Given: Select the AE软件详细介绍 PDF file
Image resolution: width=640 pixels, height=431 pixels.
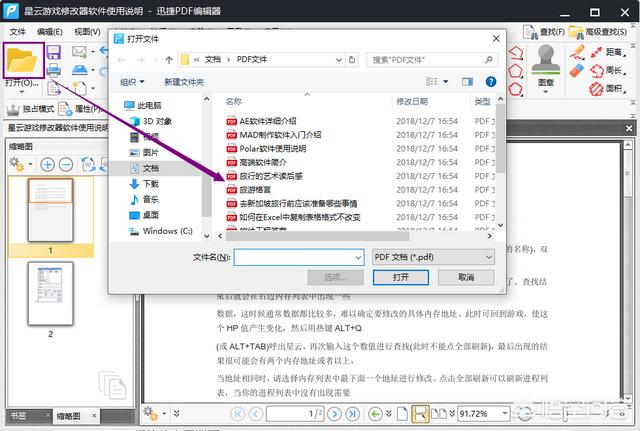Looking at the screenshot, I should (x=268, y=121).
